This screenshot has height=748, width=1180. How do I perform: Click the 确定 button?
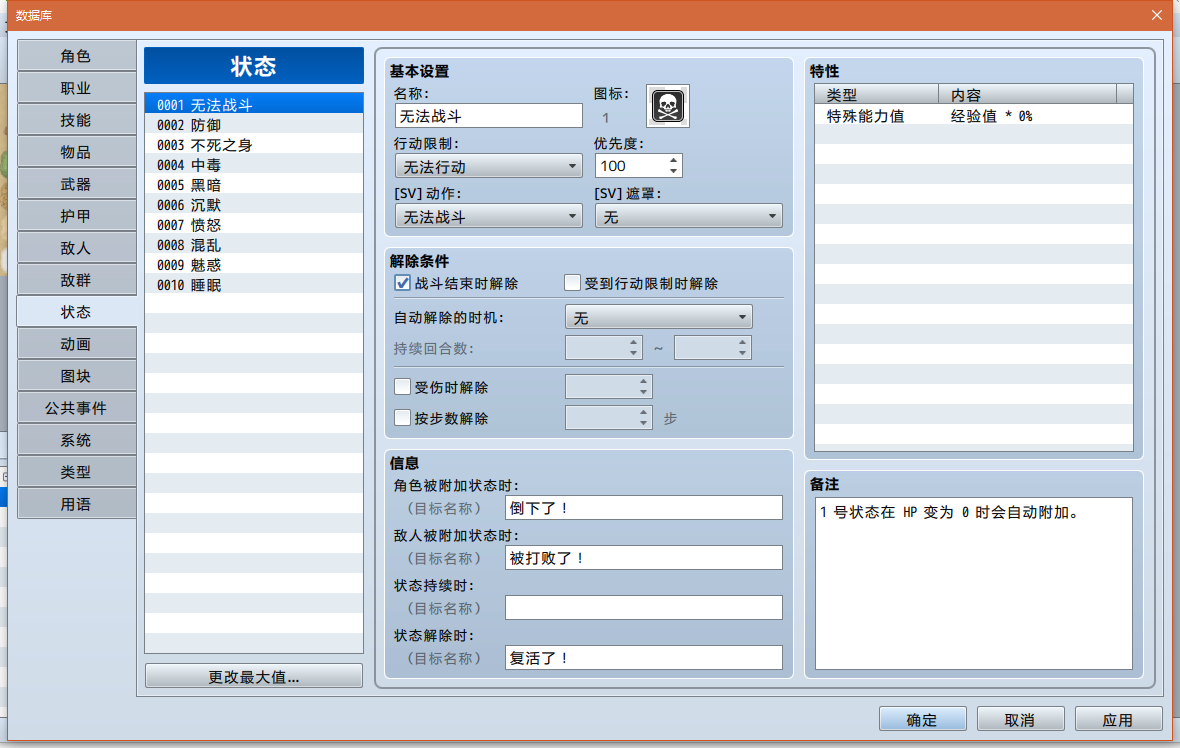(x=923, y=719)
